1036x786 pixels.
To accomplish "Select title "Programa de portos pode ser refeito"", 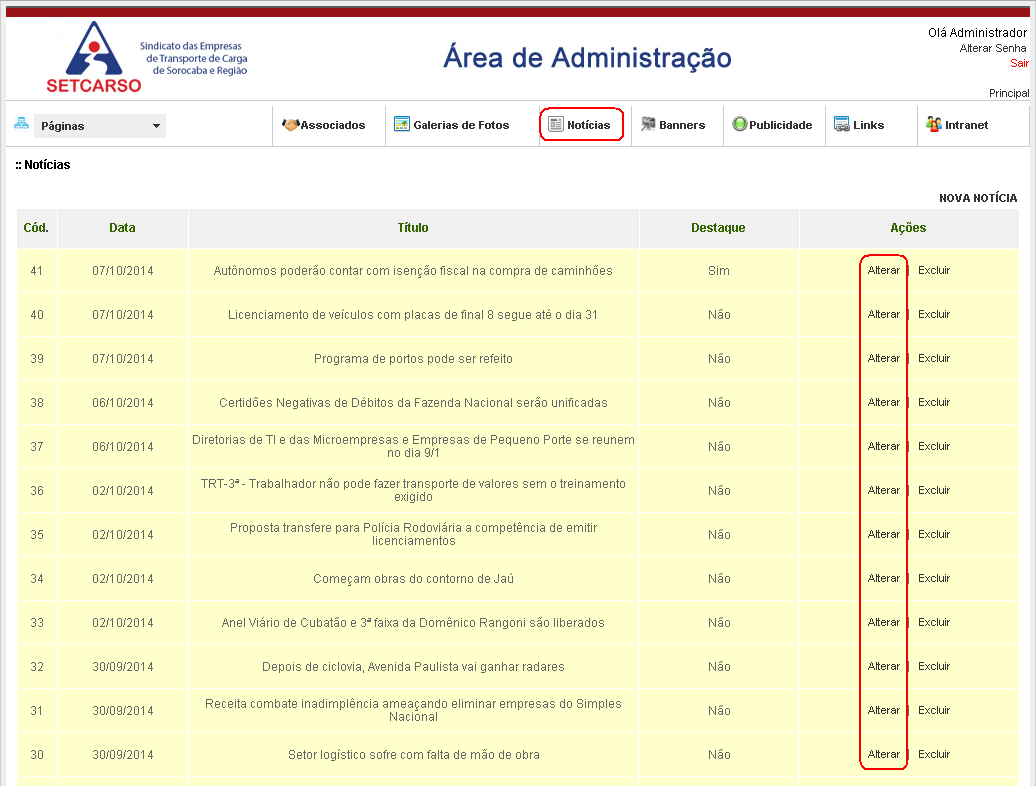I will click(413, 359).
